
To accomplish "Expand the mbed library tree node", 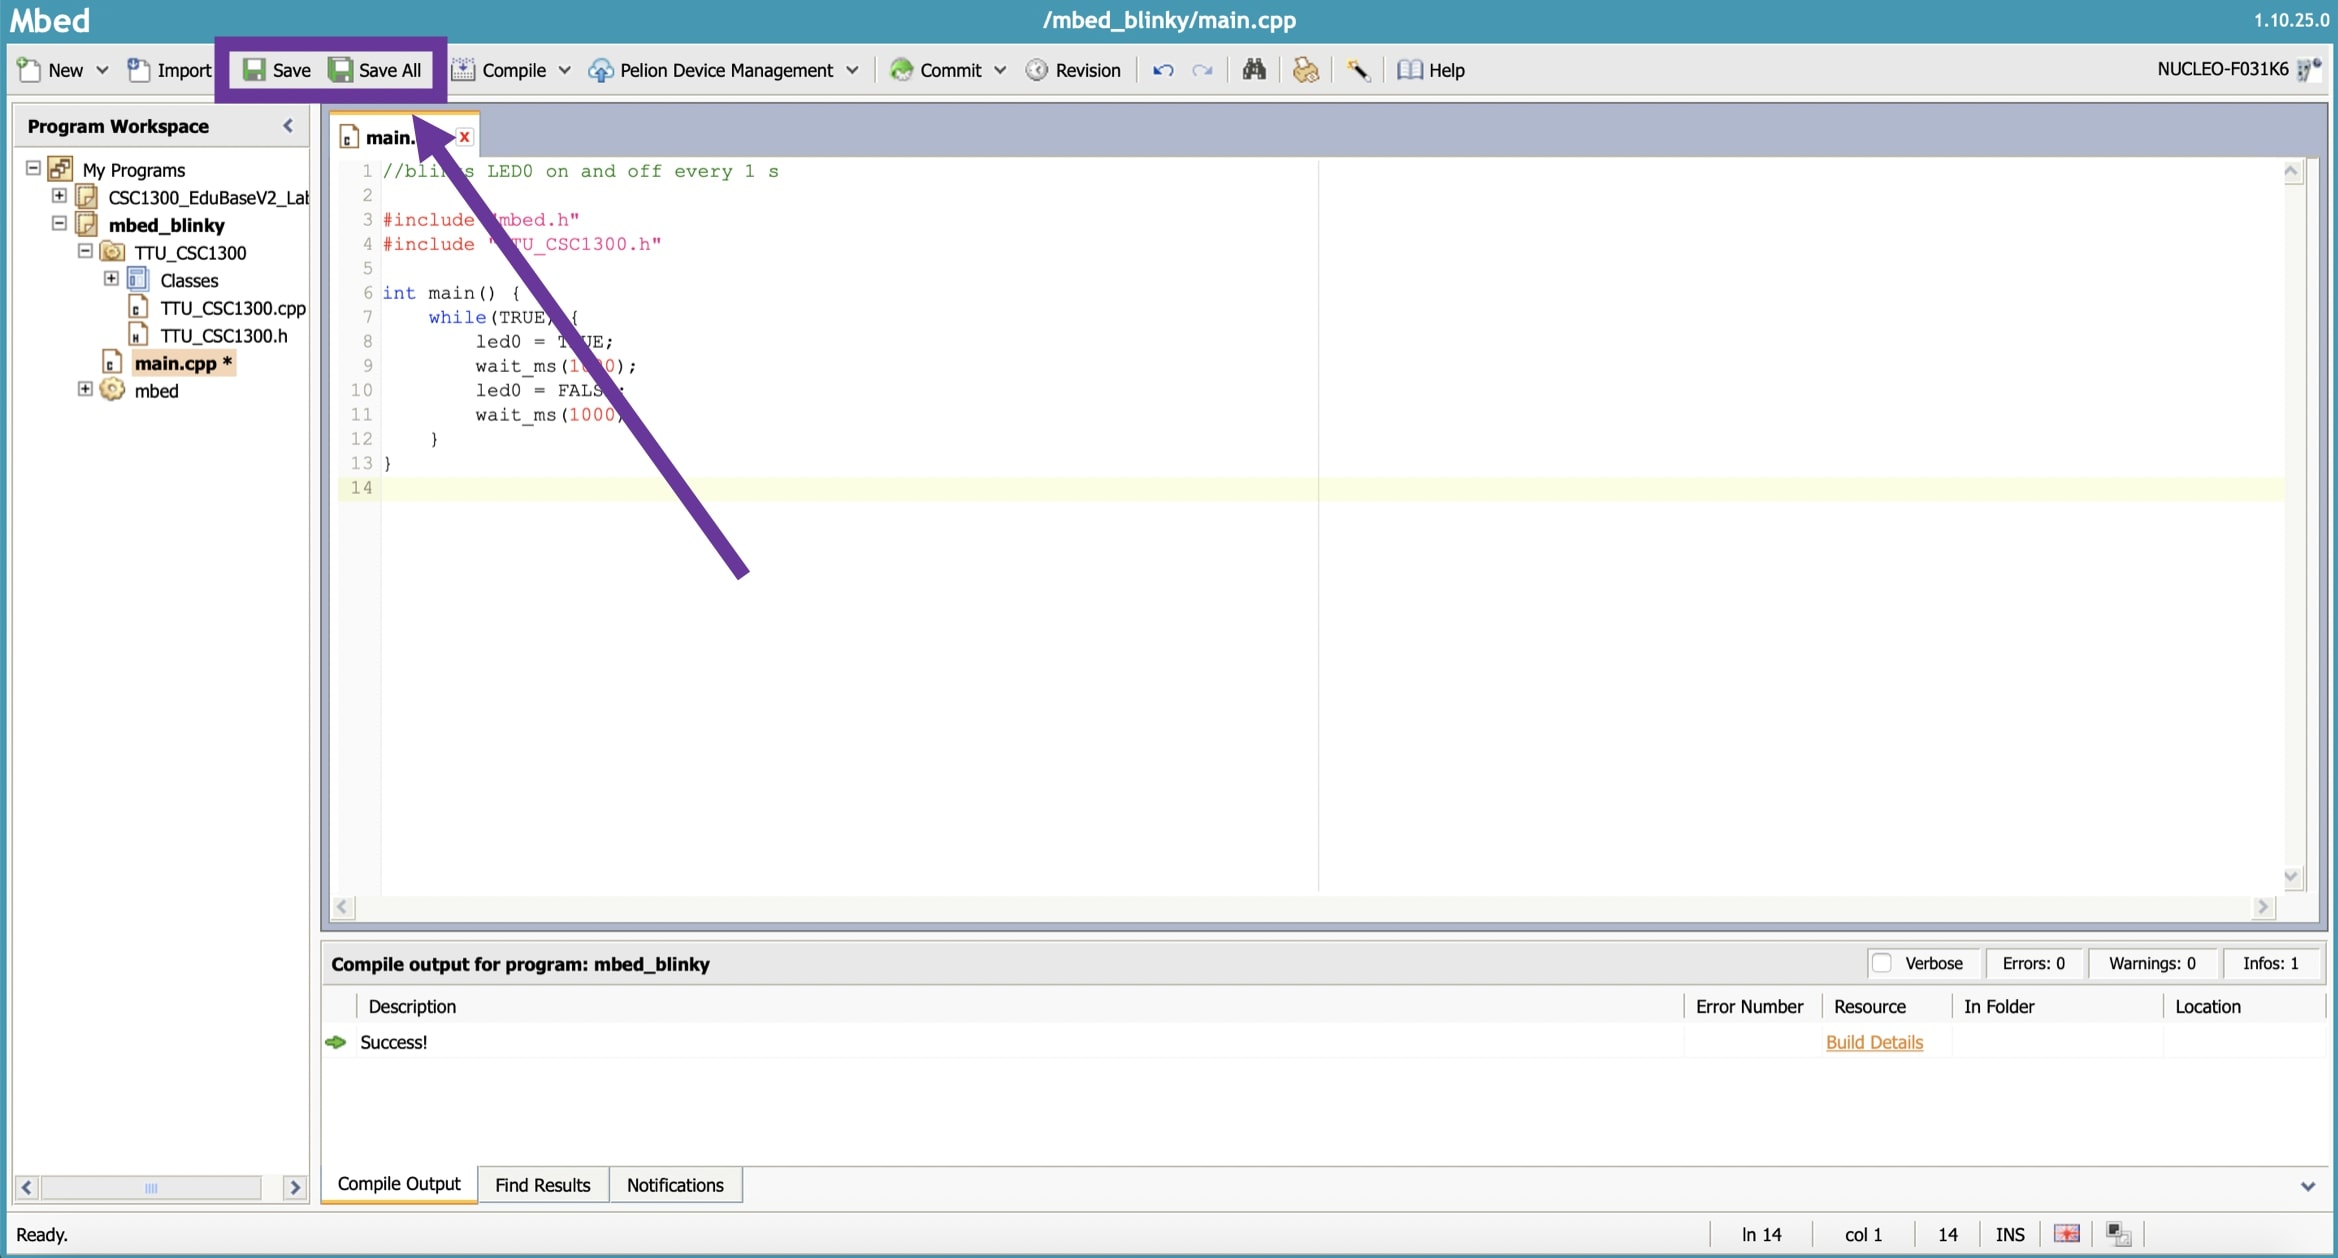I will (x=85, y=389).
